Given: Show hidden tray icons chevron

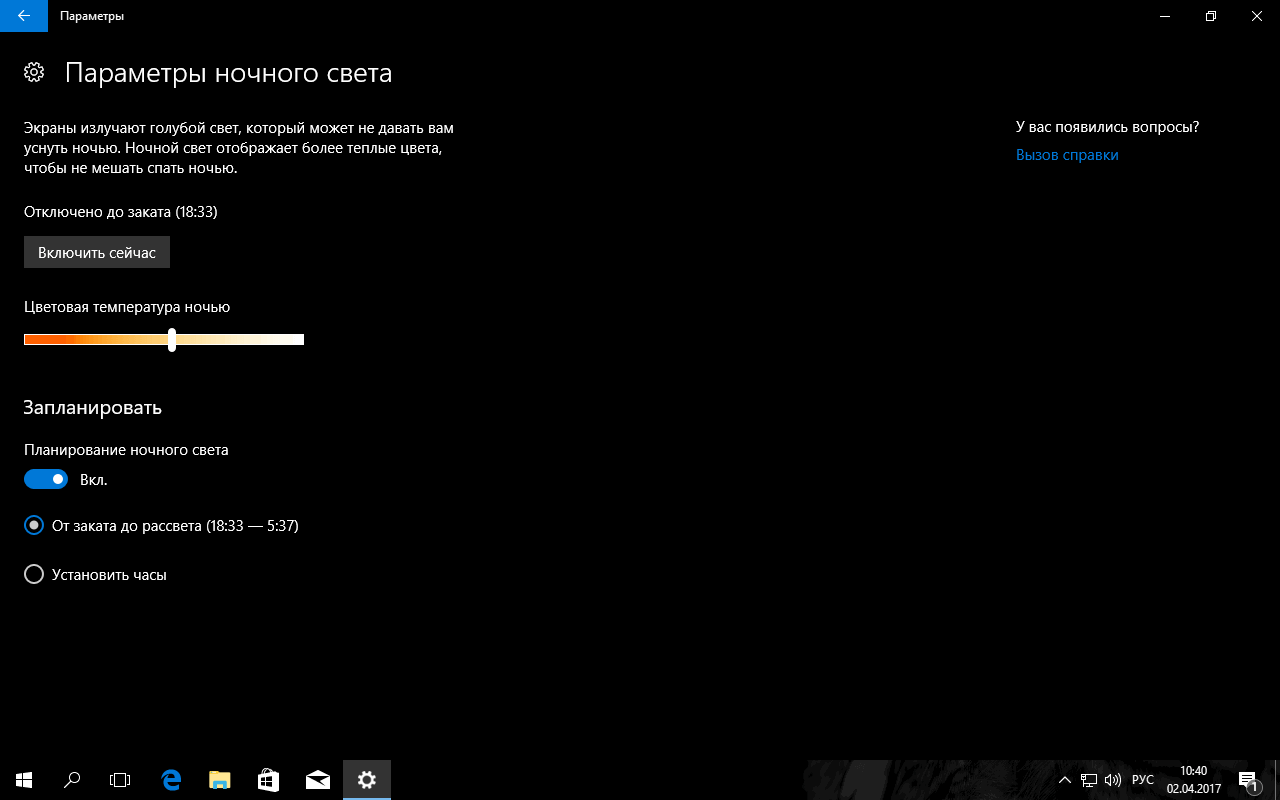Looking at the screenshot, I should [1065, 780].
